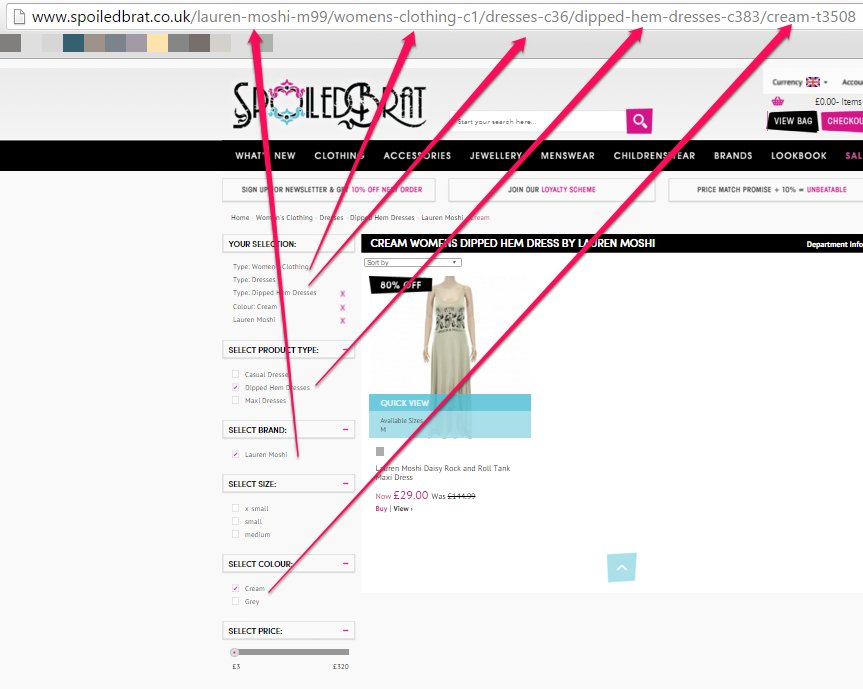
Task: Click the back-to-top arrow button
Action: point(622,567)
